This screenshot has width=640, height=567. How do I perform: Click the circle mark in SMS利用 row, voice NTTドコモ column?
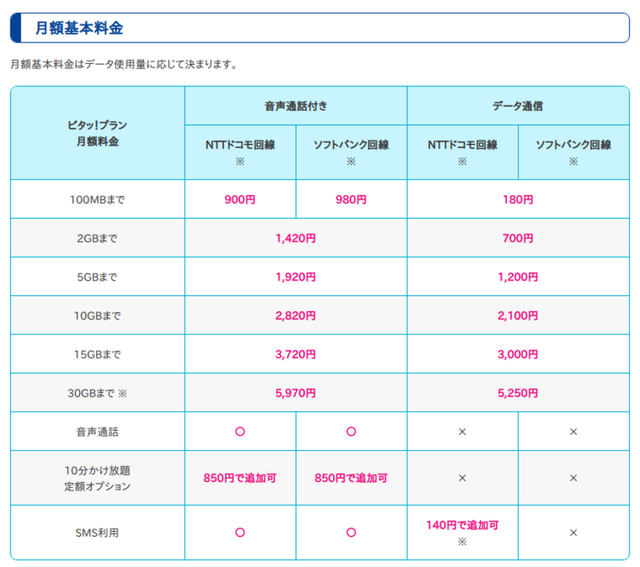(x=240, y=532)
